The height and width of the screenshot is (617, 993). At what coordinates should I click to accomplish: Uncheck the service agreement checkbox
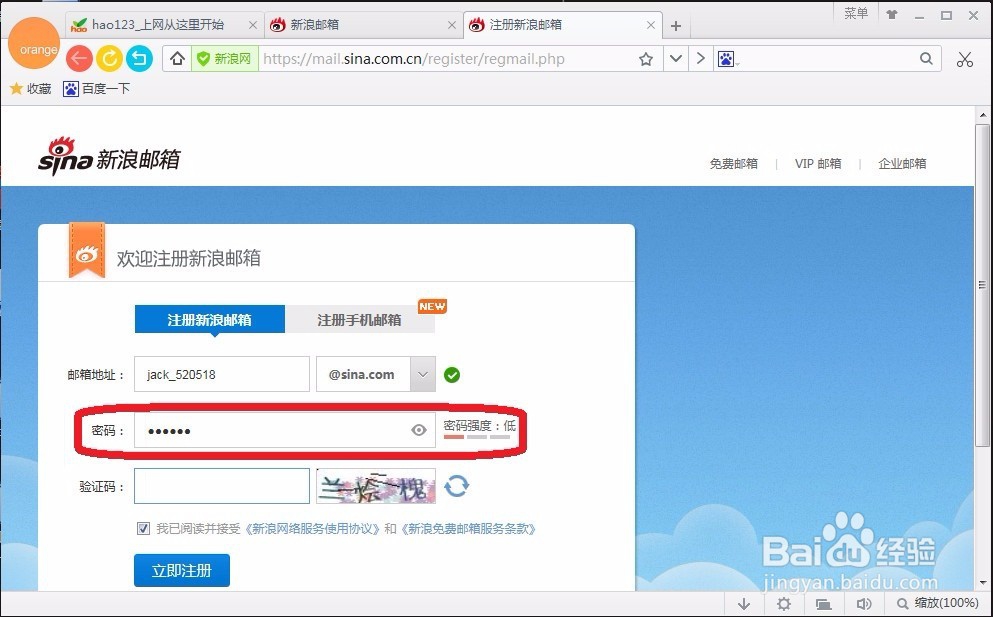143,528
